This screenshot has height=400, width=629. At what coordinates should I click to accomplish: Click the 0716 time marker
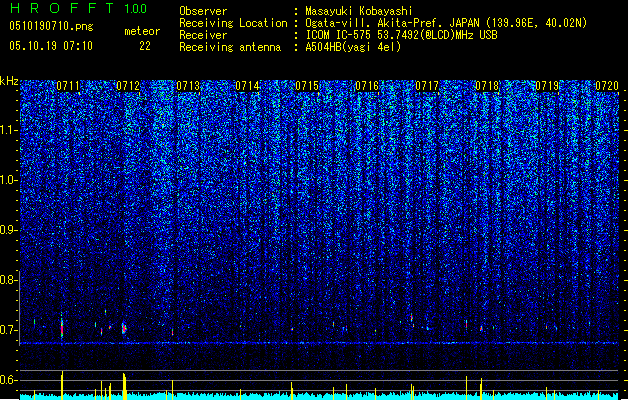[367, 85]
